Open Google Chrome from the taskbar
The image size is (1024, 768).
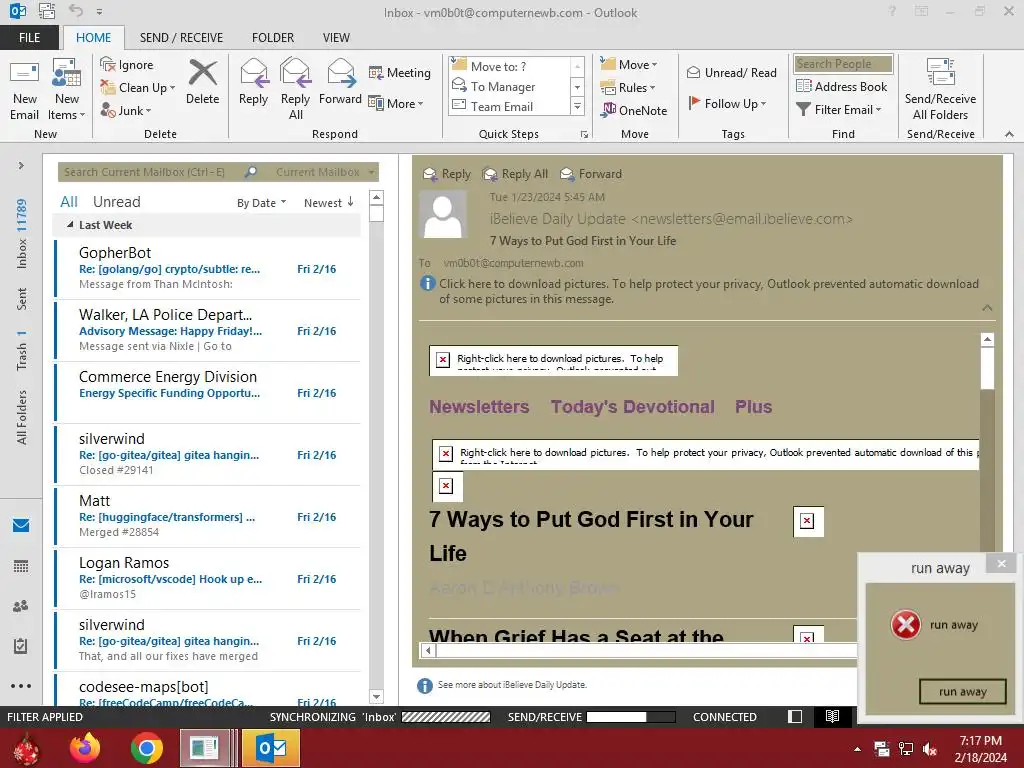coord(146,748)
